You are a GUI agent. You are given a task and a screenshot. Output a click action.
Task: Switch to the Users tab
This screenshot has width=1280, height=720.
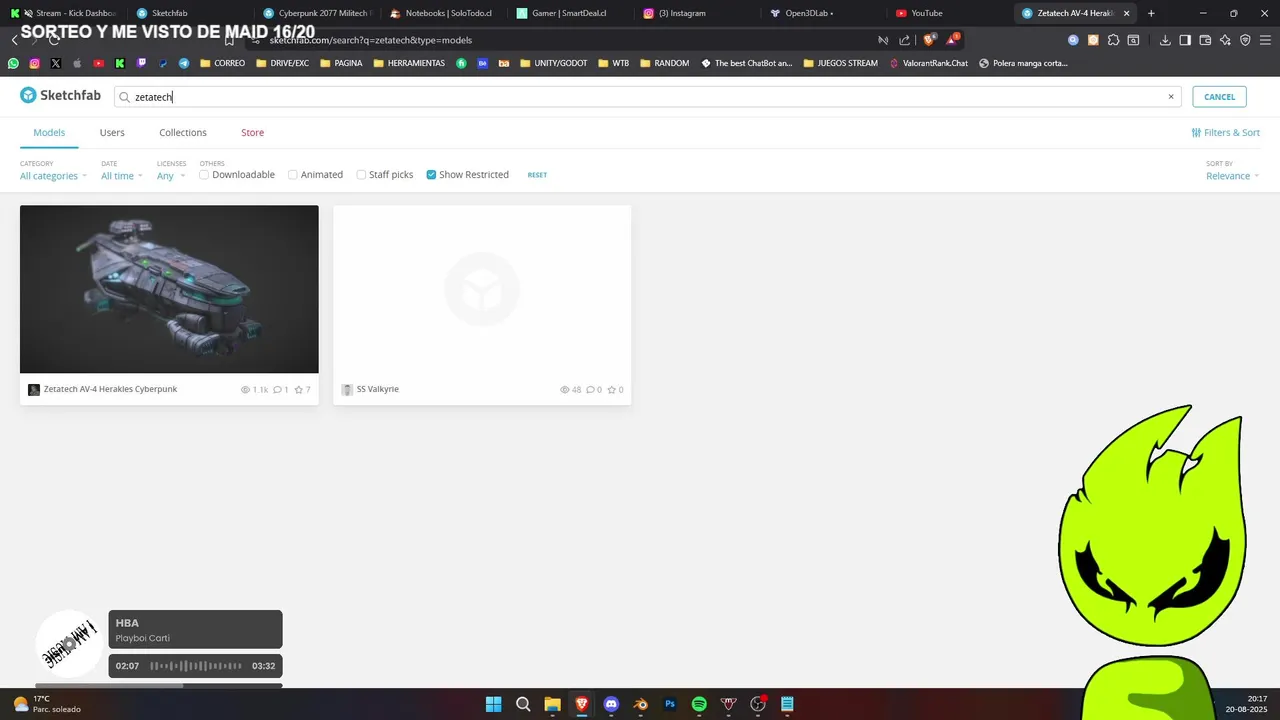[112, 132]
